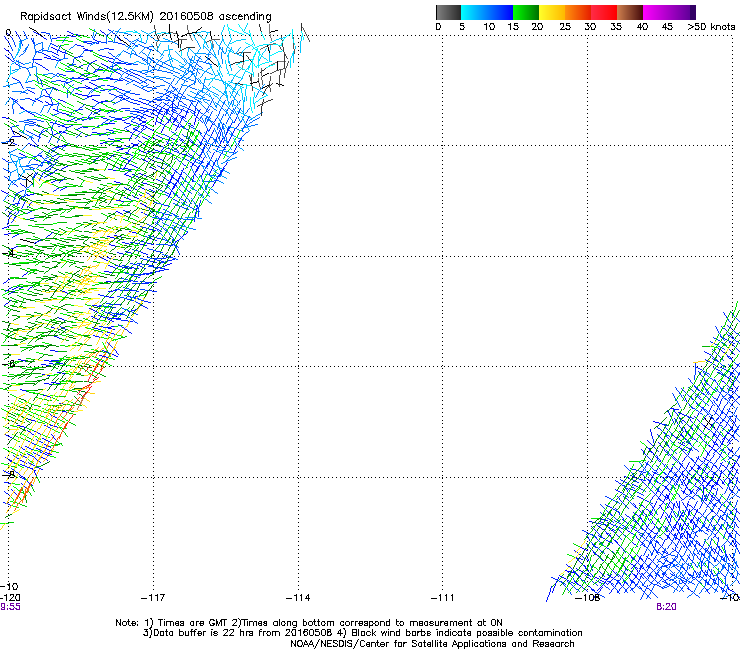
Task: Click the green 15-20 knots legend swatch
Action: click(x=526, y=12)
